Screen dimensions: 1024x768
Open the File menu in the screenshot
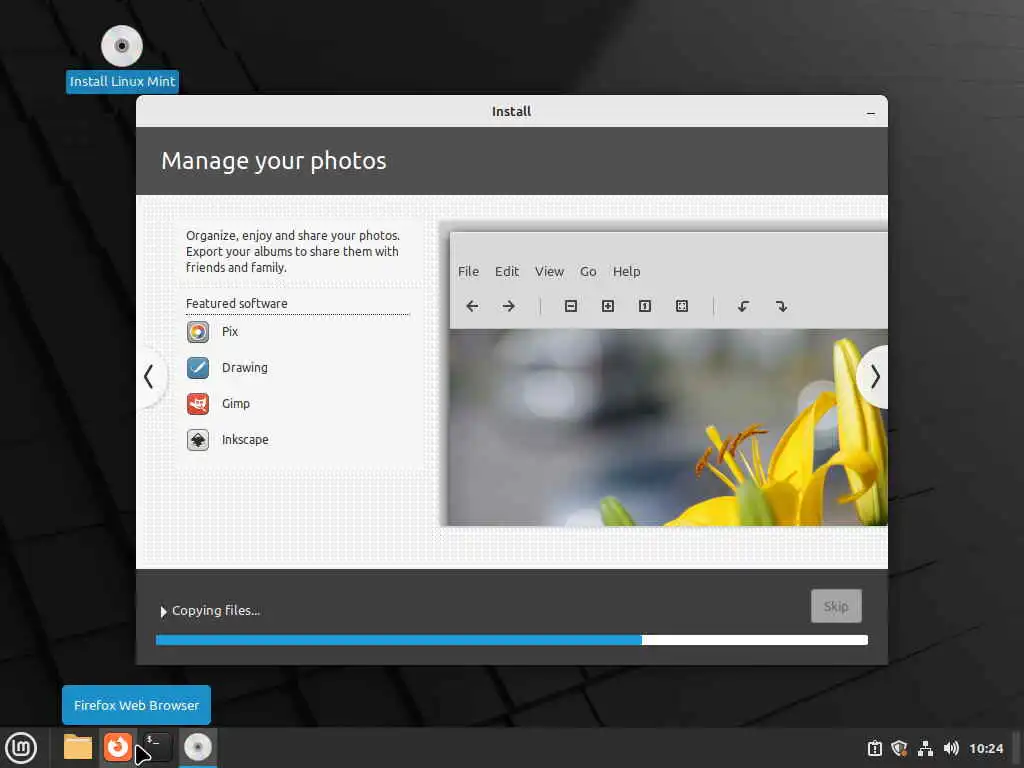(468, 272)
